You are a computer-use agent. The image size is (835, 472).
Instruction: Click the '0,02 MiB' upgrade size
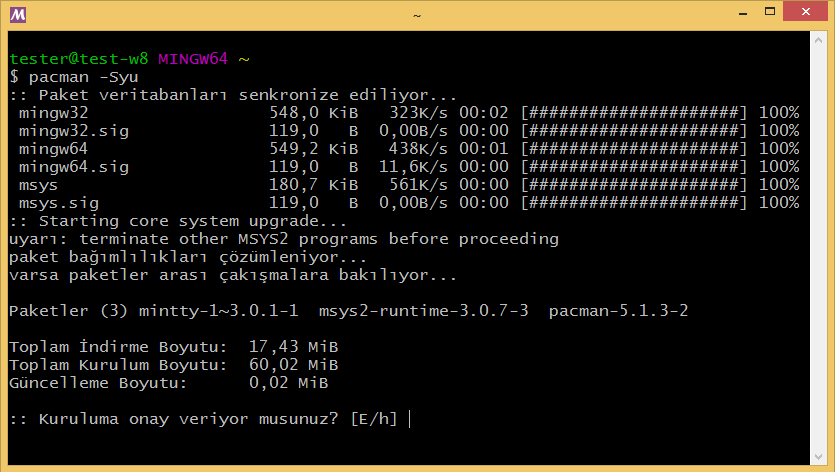(288, 383)
